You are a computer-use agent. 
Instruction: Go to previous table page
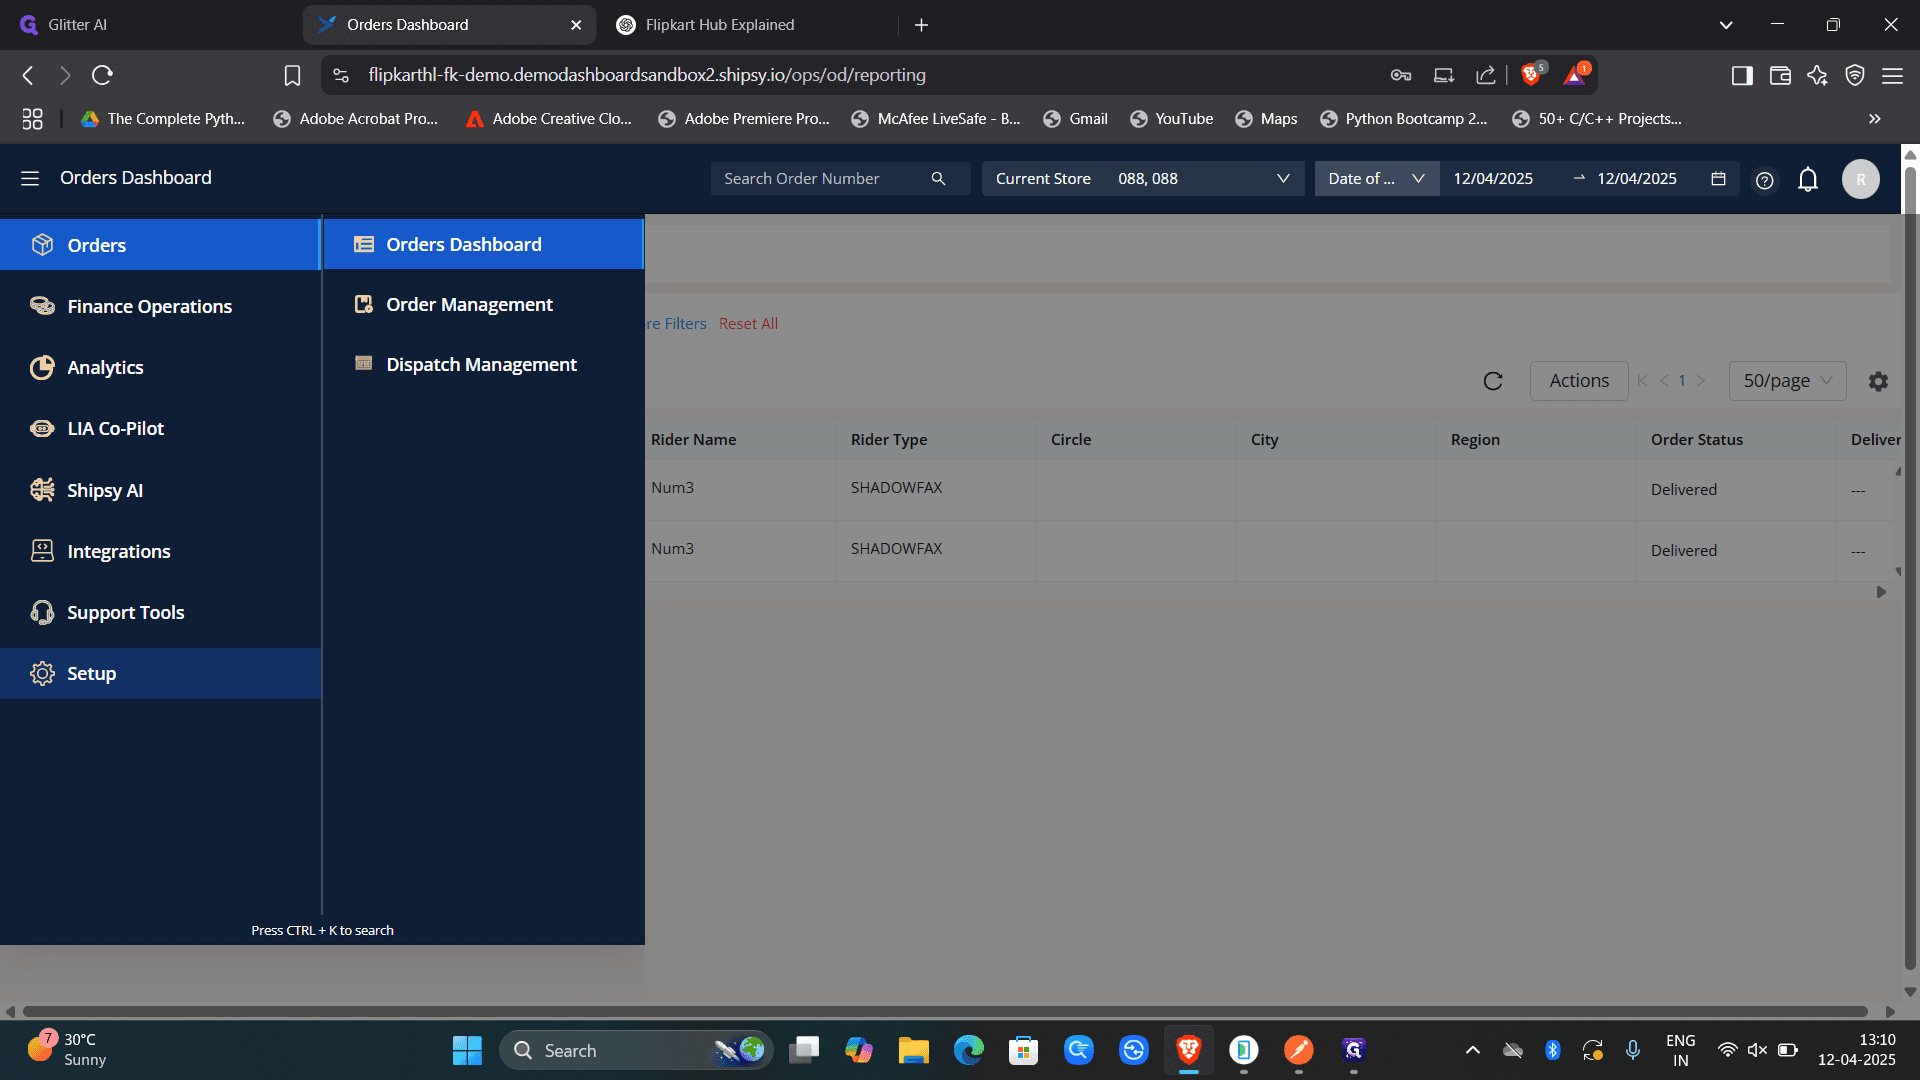click(1664, 380)
